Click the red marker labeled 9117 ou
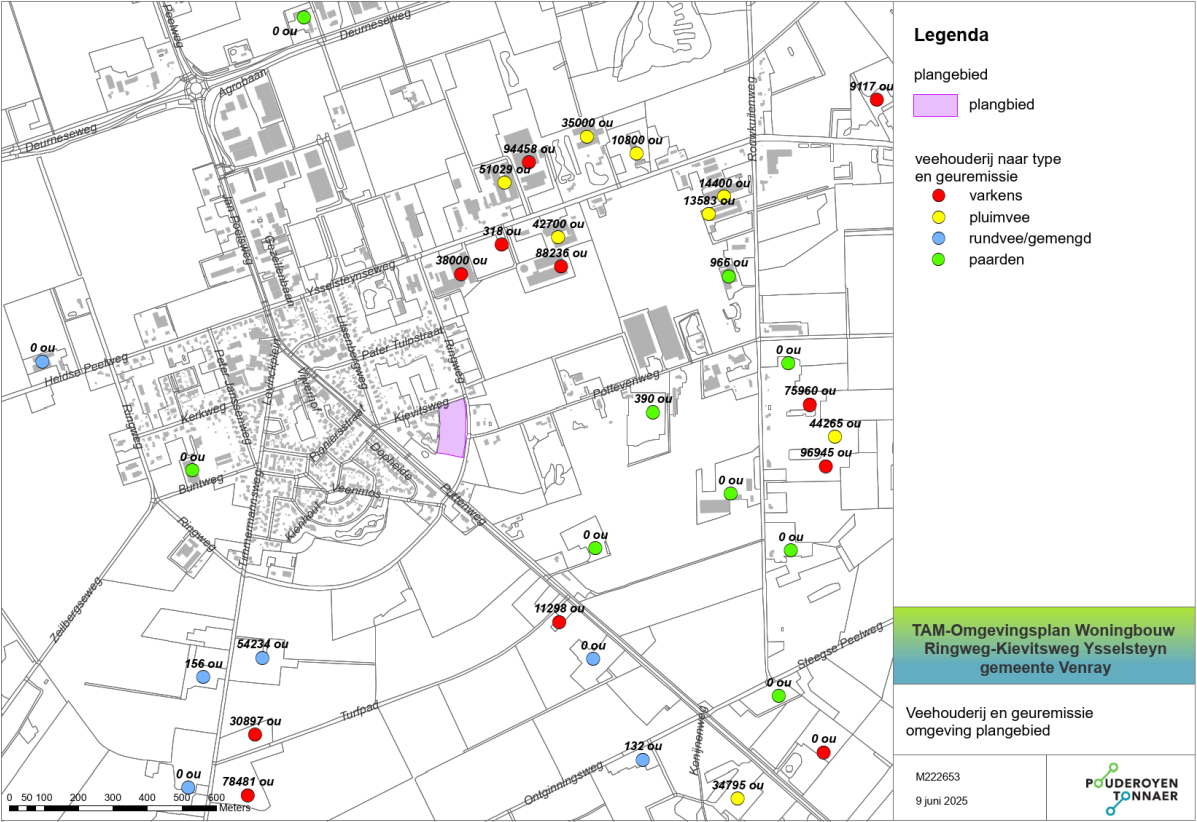1197x822 pixels. pyautogui.click(x=876, y=99)
